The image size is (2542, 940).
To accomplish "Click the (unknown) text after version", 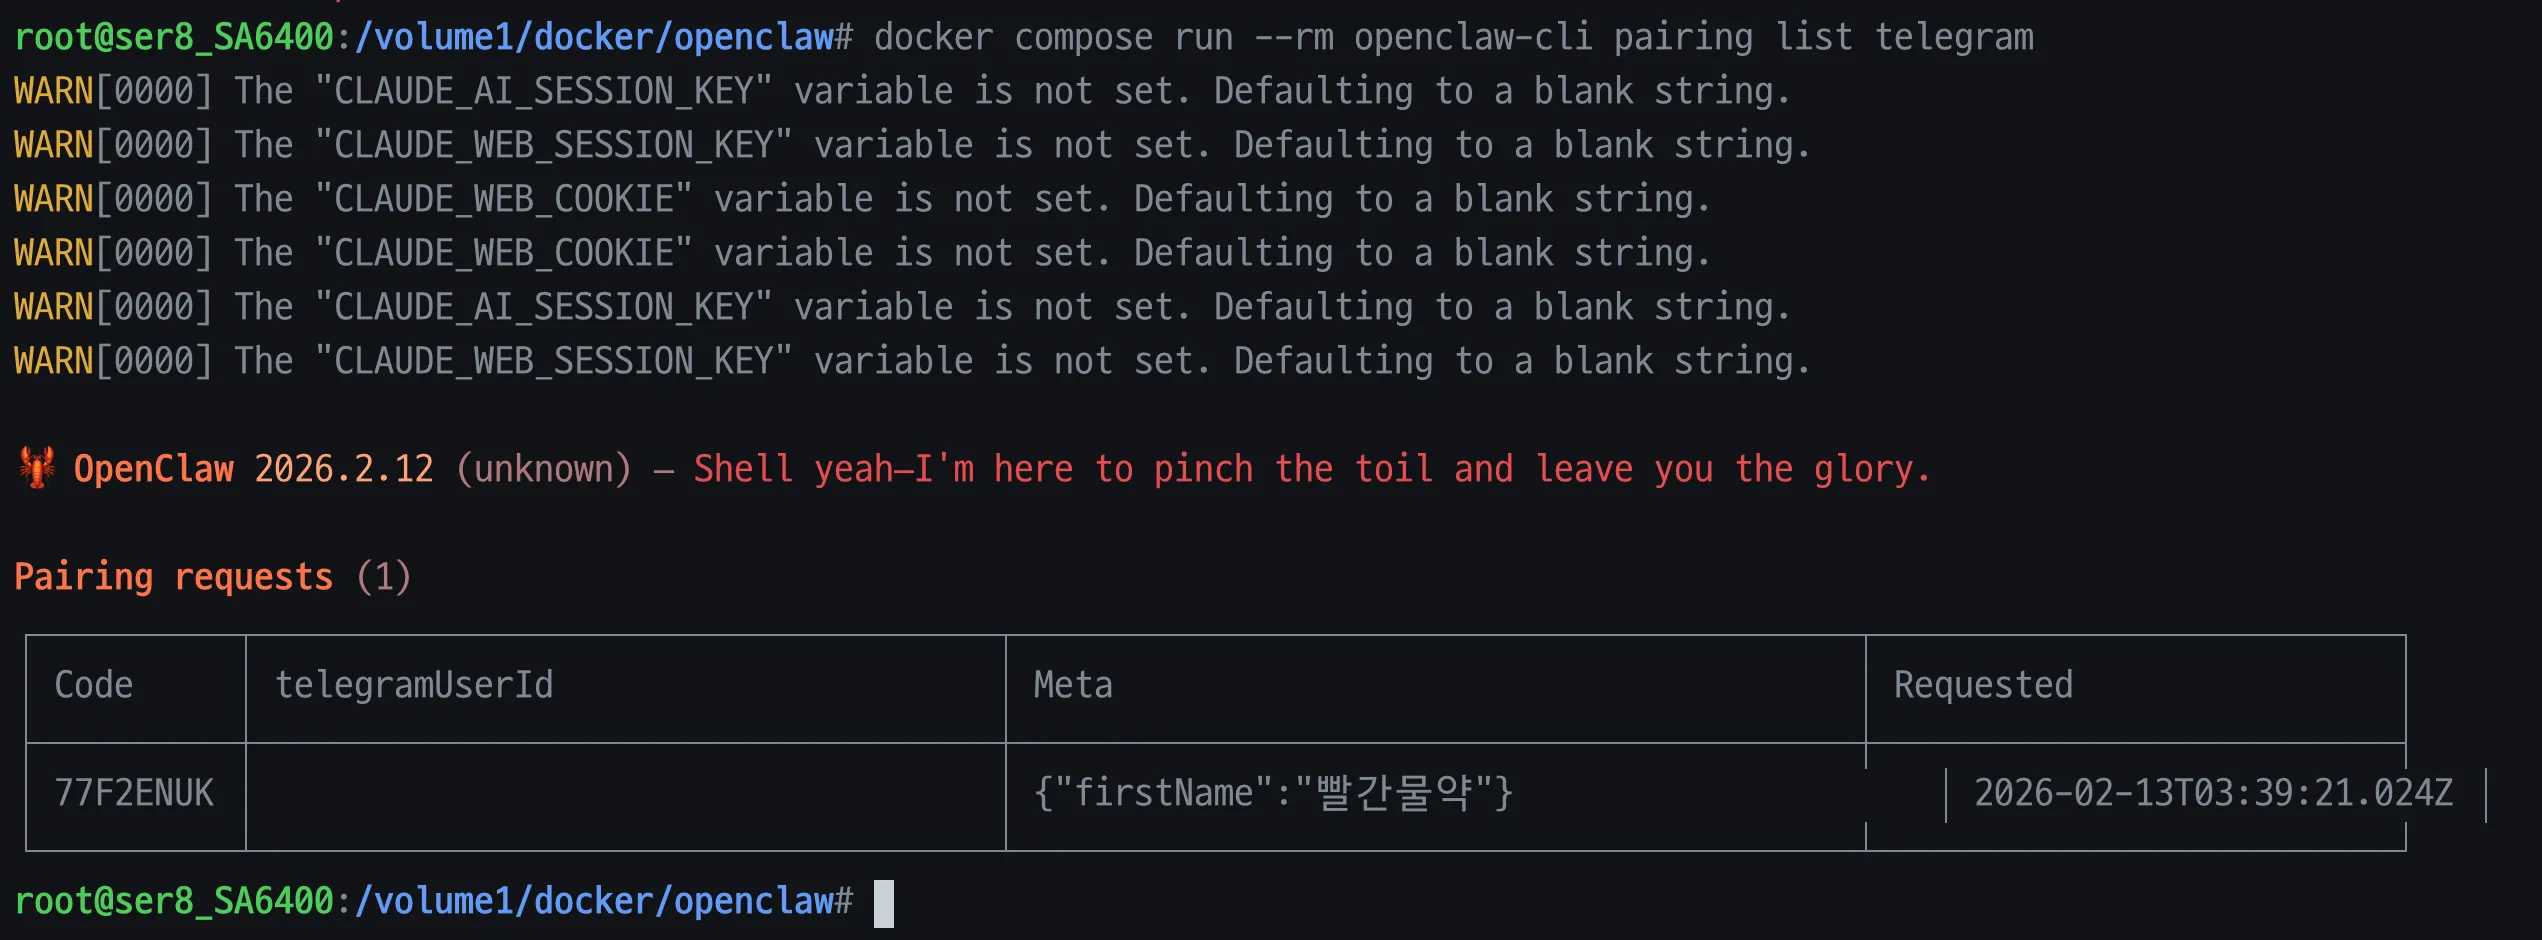I will [544, 469].
